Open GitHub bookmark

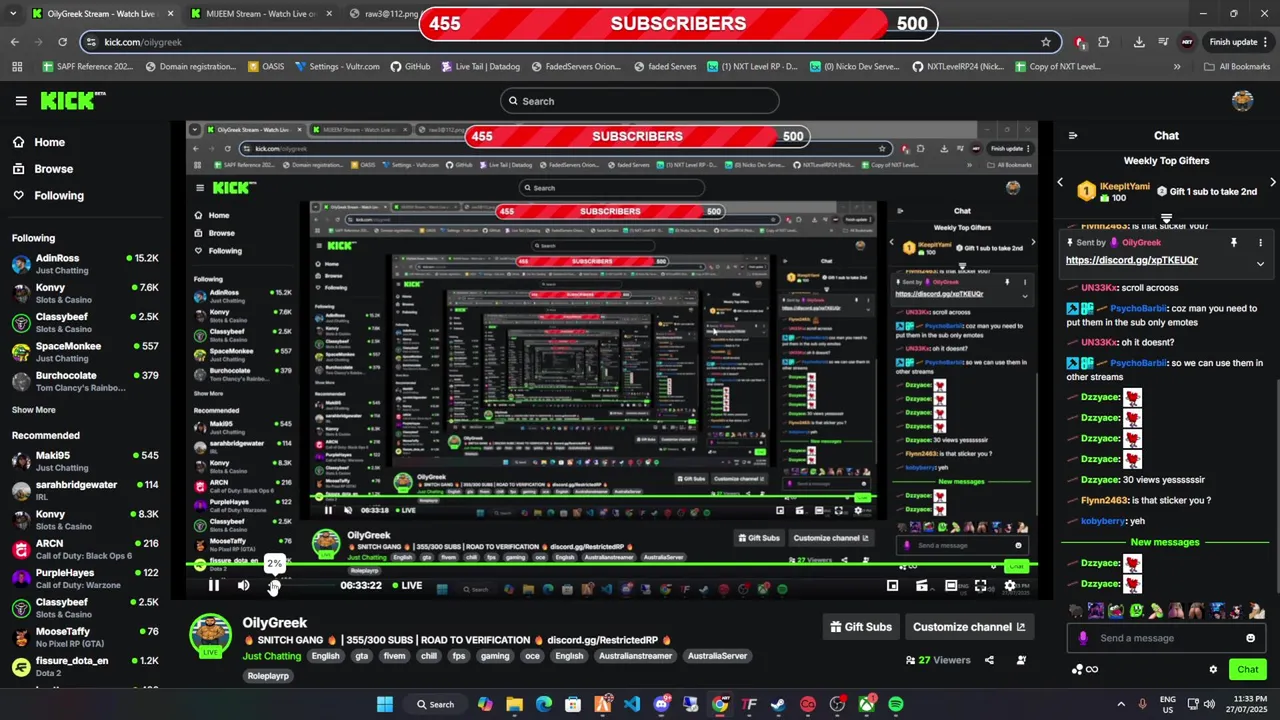pos(411,67)
